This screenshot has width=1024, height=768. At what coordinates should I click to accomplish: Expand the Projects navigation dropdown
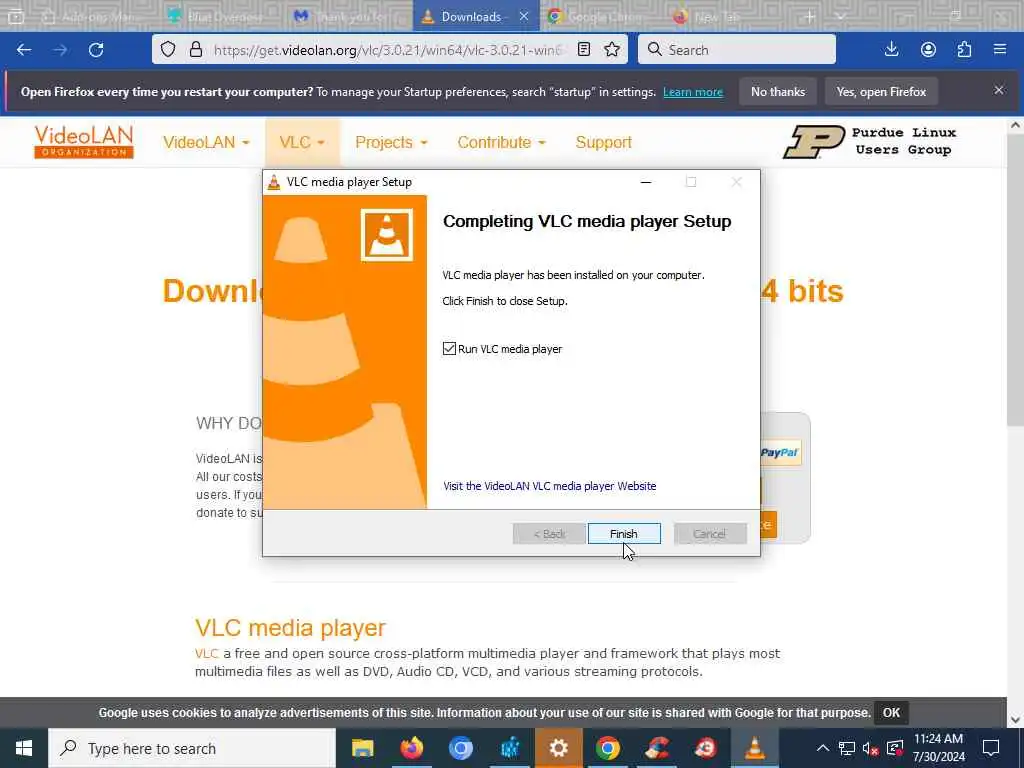(x=391, y=142)
